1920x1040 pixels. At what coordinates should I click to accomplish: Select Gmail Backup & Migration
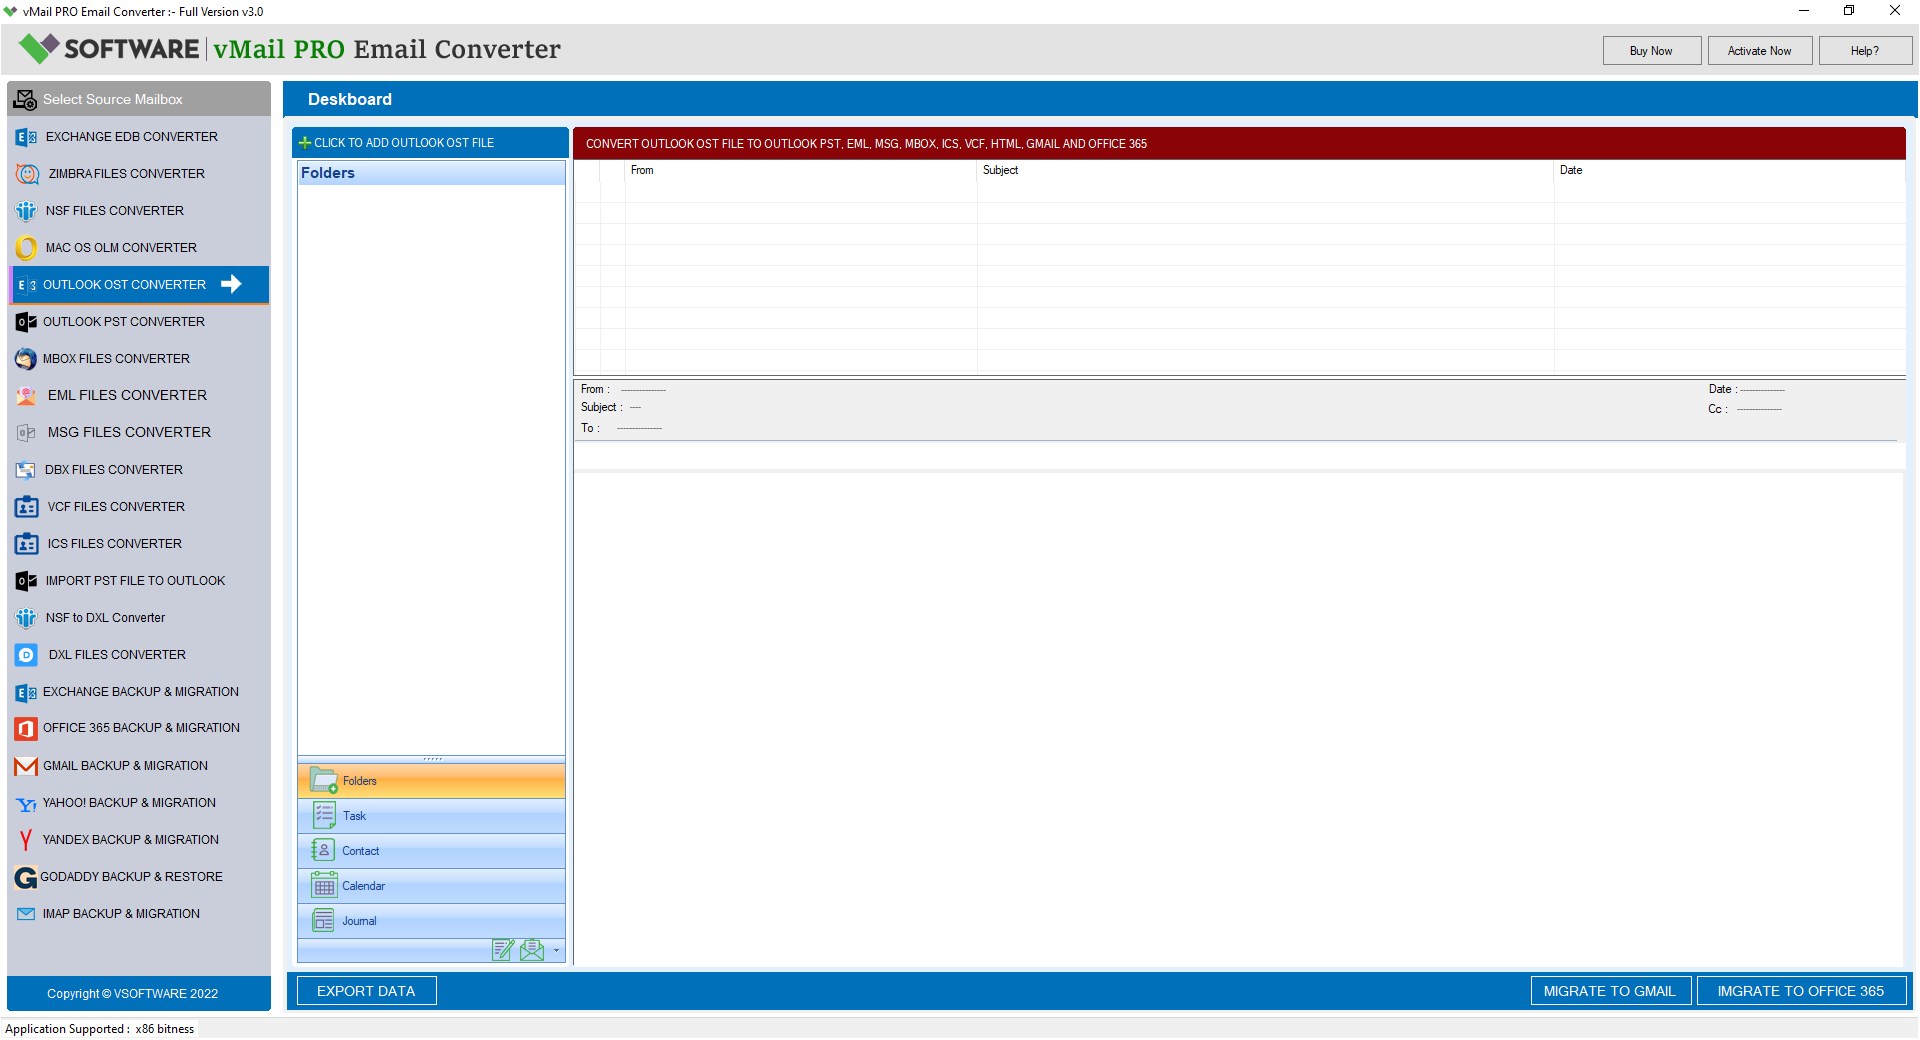139,766
